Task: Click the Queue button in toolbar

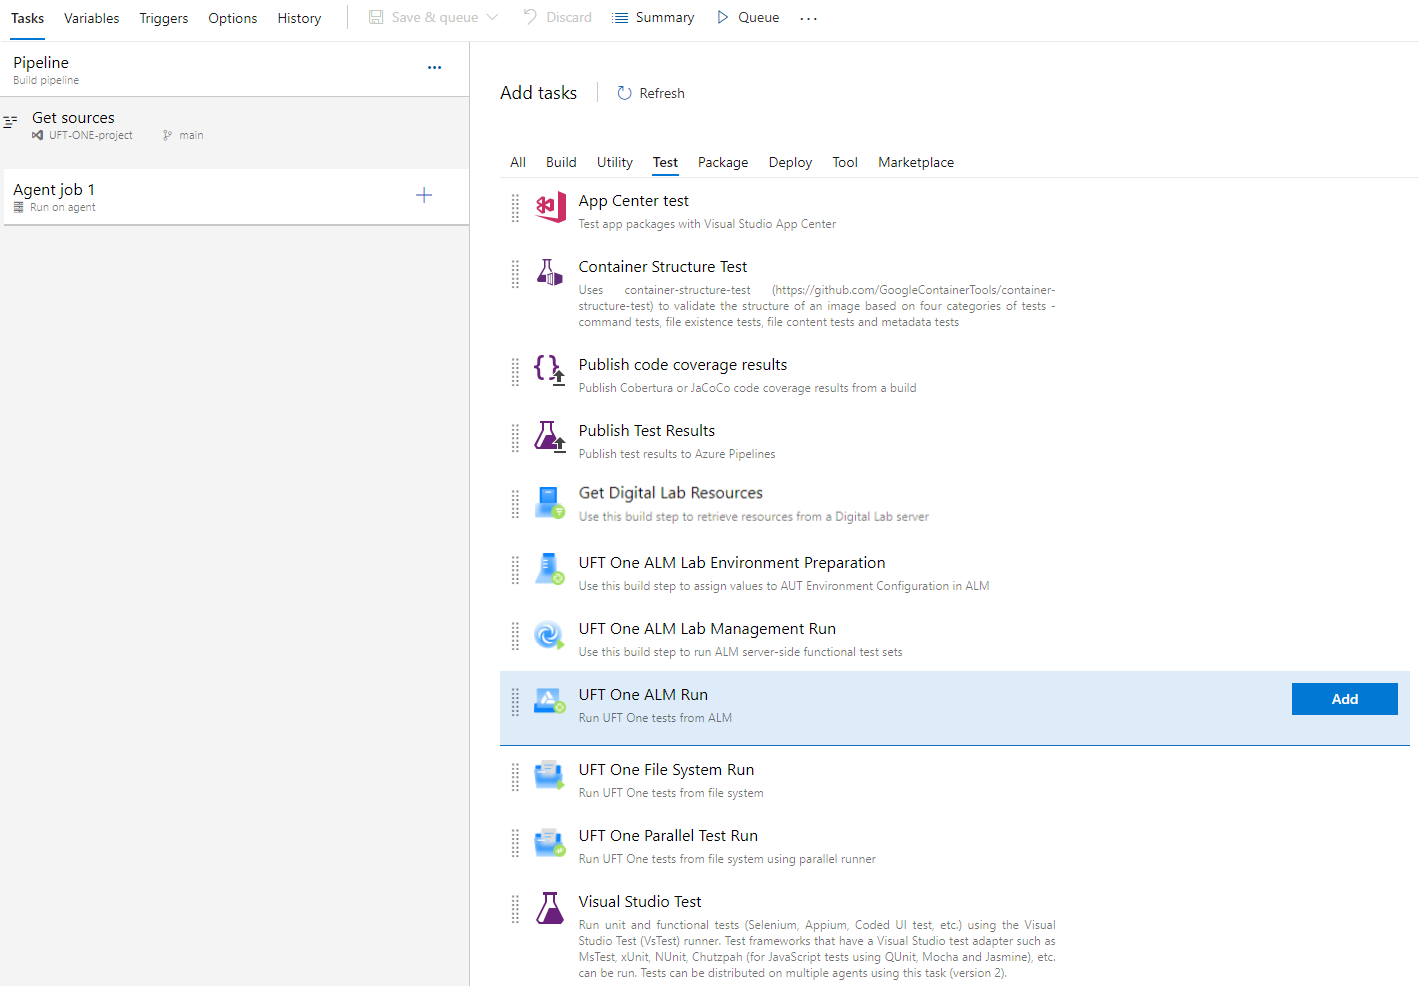Action: 748,18
